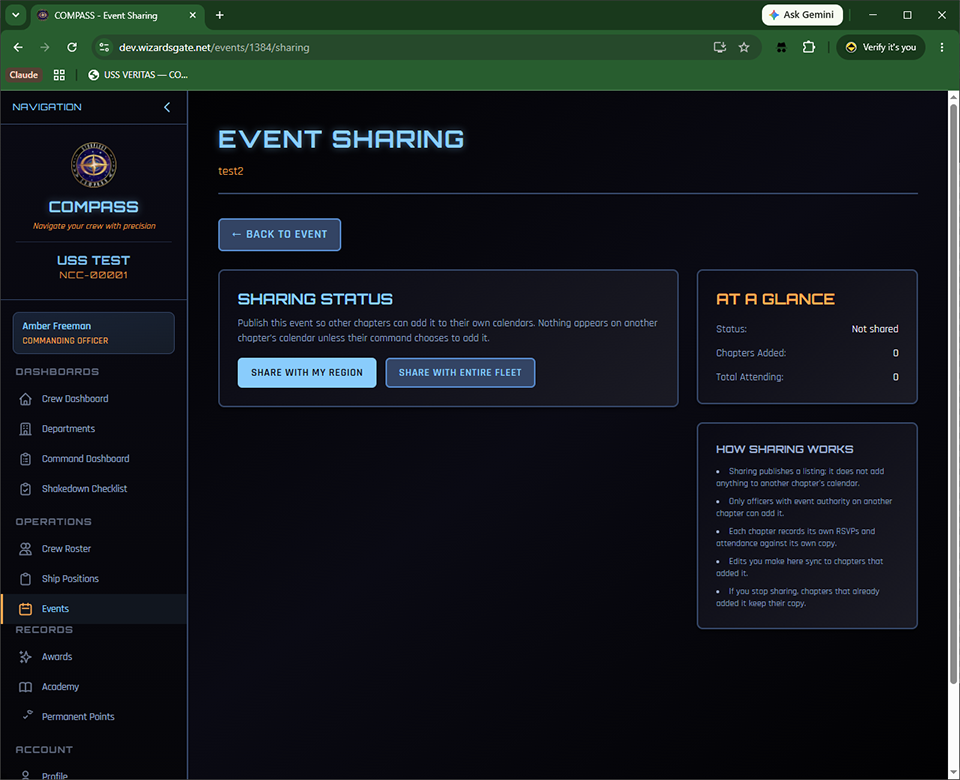Click the How Sharing Works heading
The width and height of the screenshot is (960, 780).
click(784, 449)
